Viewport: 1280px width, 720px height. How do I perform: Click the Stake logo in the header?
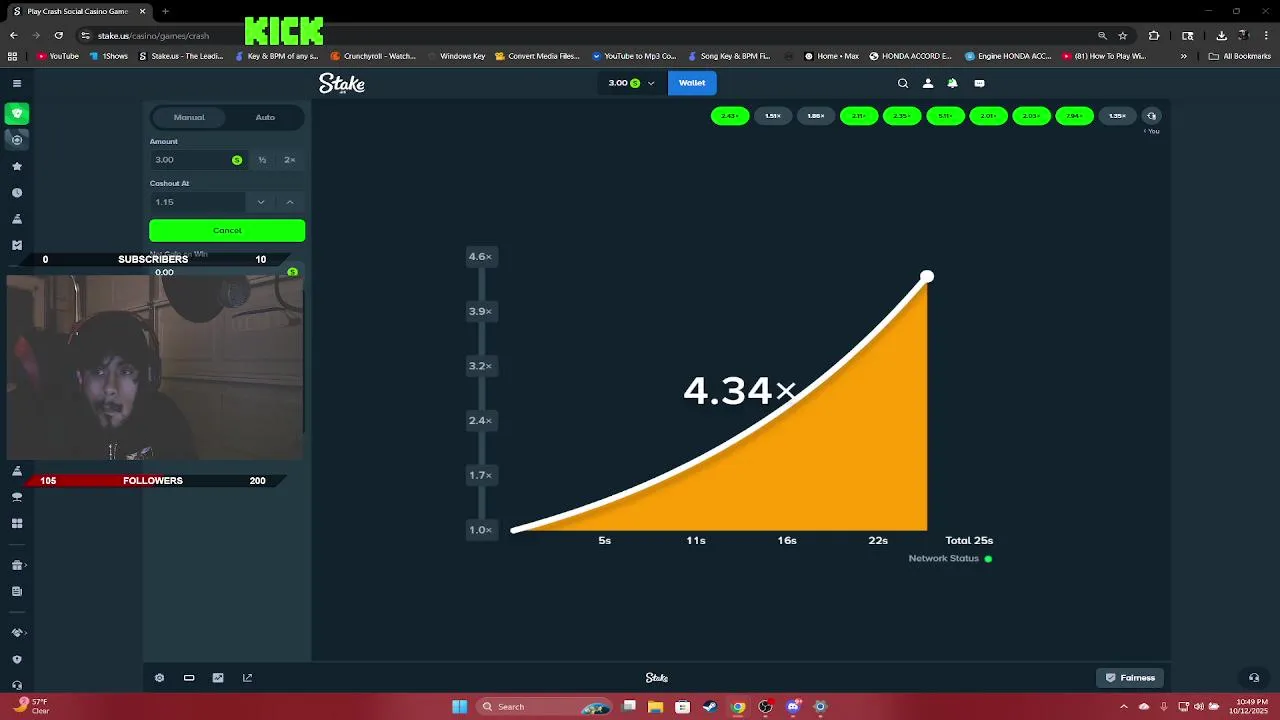pos(342,83)
